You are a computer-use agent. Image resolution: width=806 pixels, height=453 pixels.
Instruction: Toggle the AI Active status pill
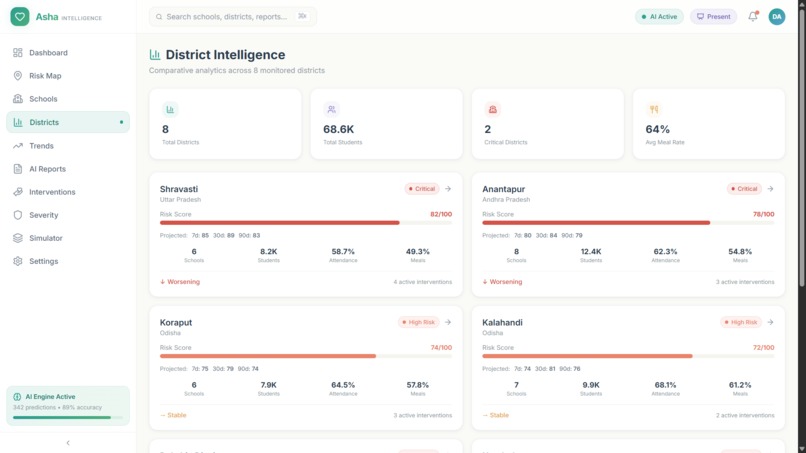(659, 16)
